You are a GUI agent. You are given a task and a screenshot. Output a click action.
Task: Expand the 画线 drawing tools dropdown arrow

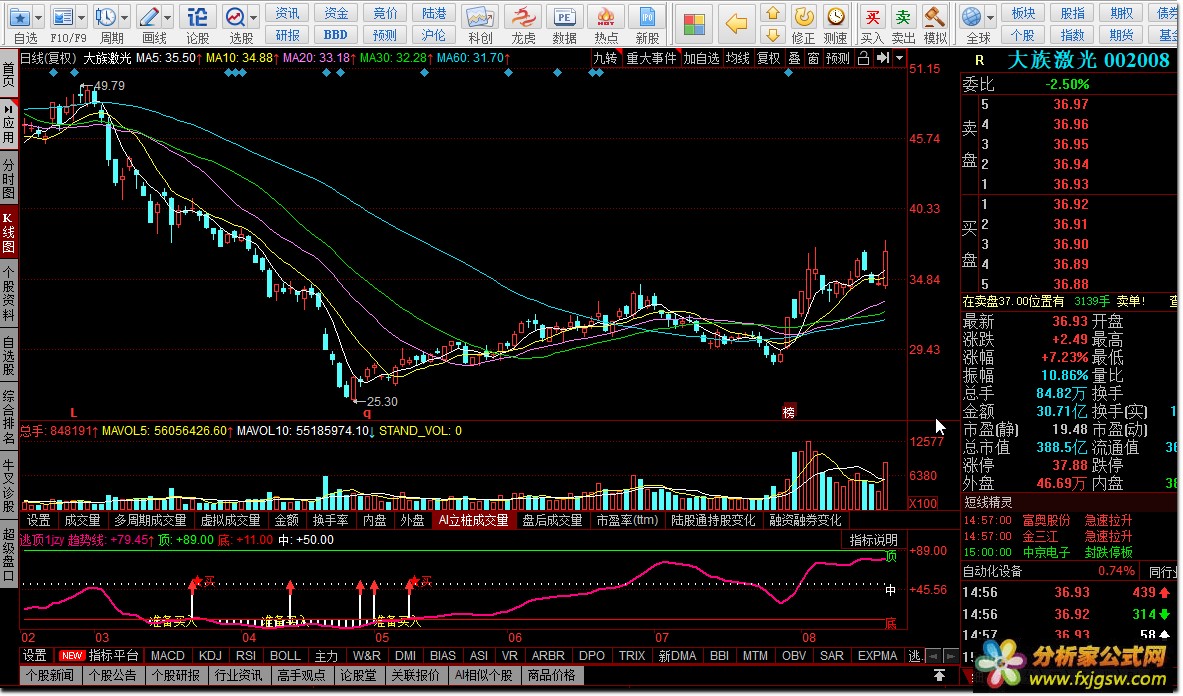click(167, 16)
